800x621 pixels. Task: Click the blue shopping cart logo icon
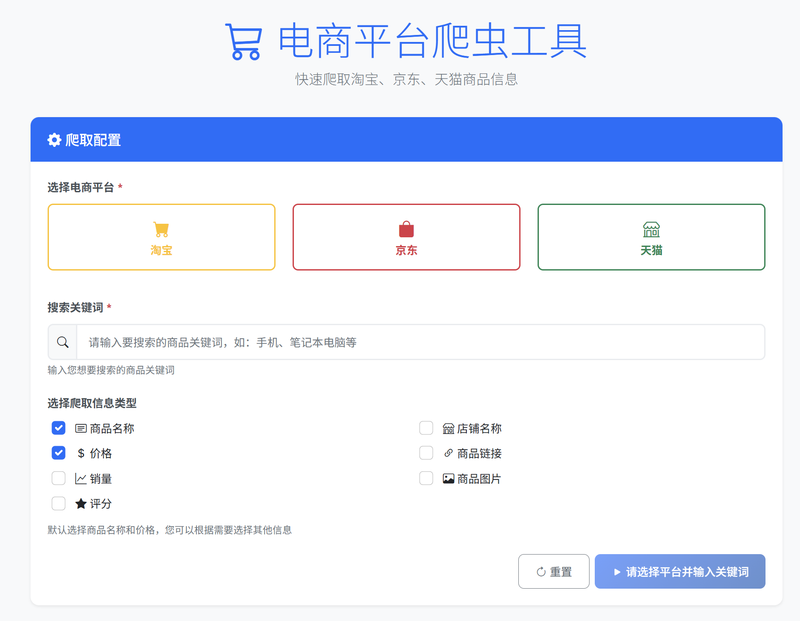click(243, 41)
